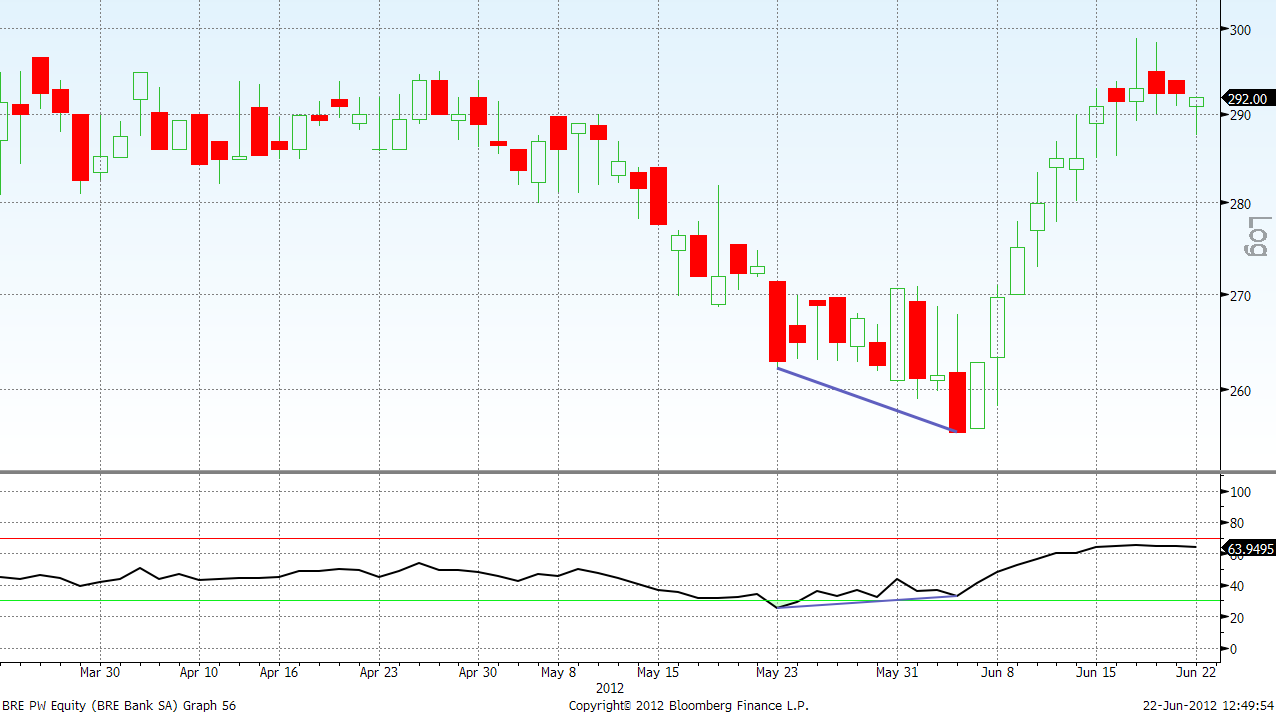Click the 40 indicator axis label
Screen dimensions: 1276x714
(x=1237, y=586)
